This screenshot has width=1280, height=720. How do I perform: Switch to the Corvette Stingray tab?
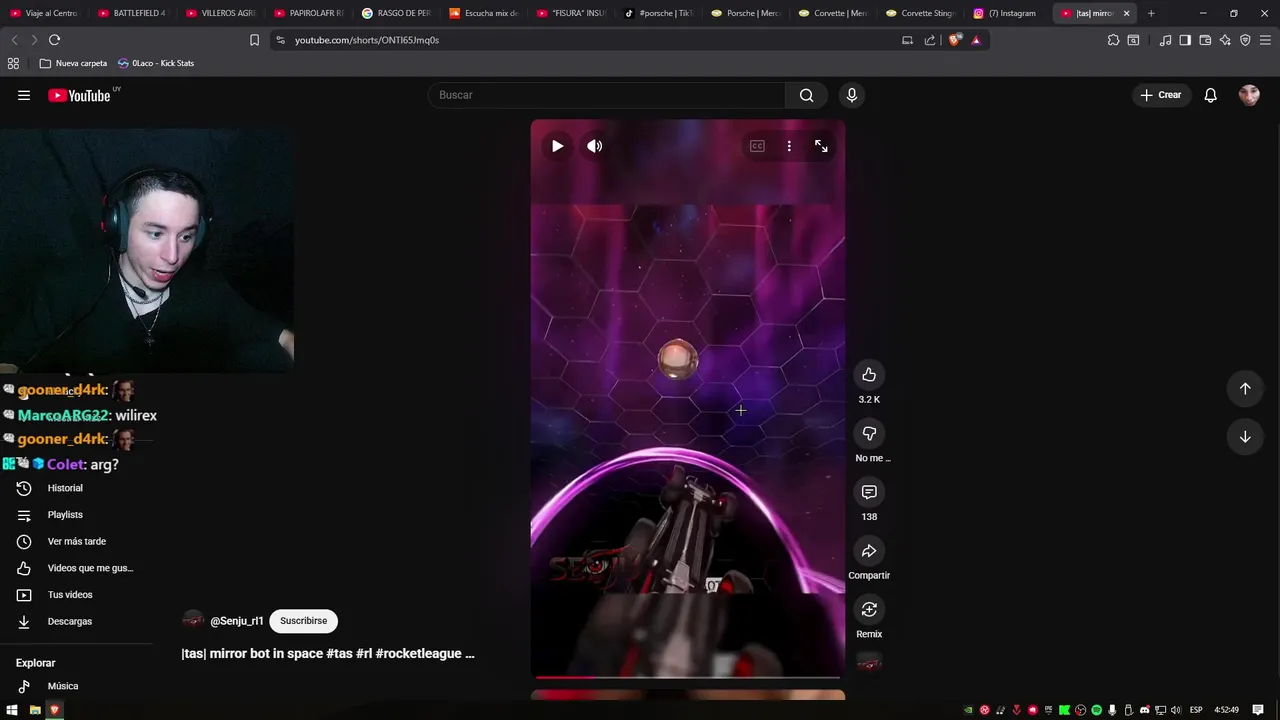(x=922, y=13)
